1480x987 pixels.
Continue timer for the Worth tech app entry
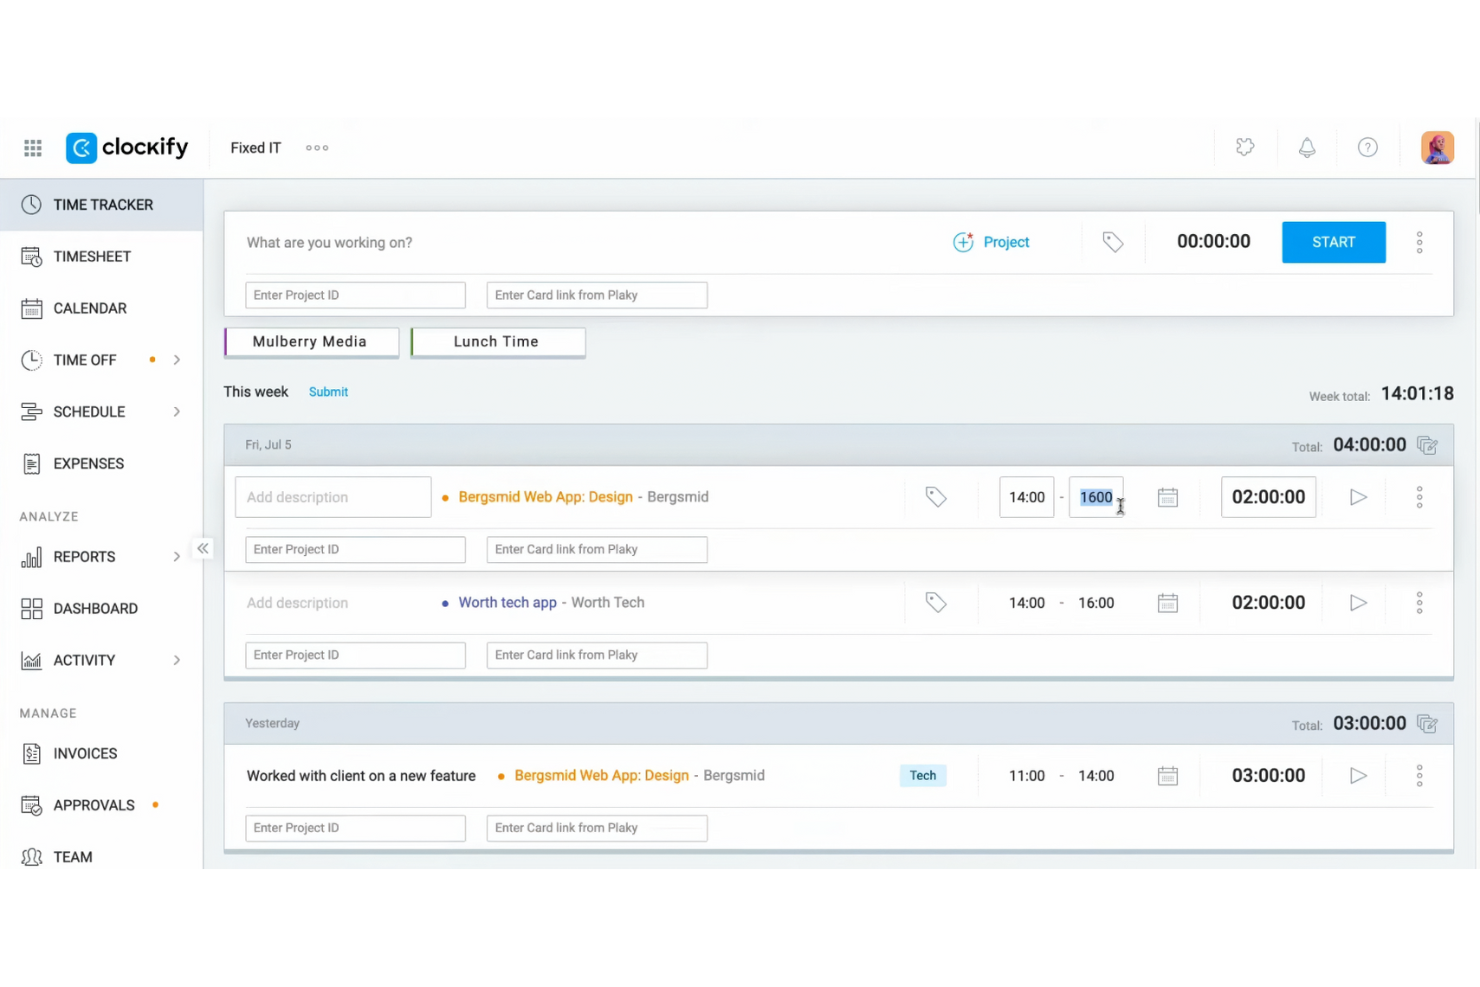pyautogui.click(x=1358, y=603)
